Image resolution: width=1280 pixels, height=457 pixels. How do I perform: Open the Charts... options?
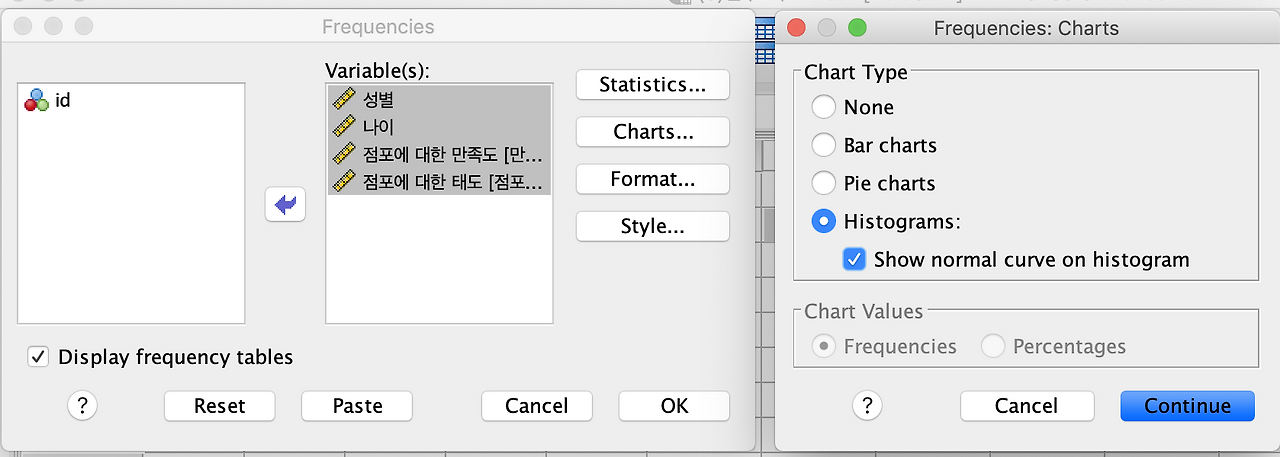coord(652,132)
